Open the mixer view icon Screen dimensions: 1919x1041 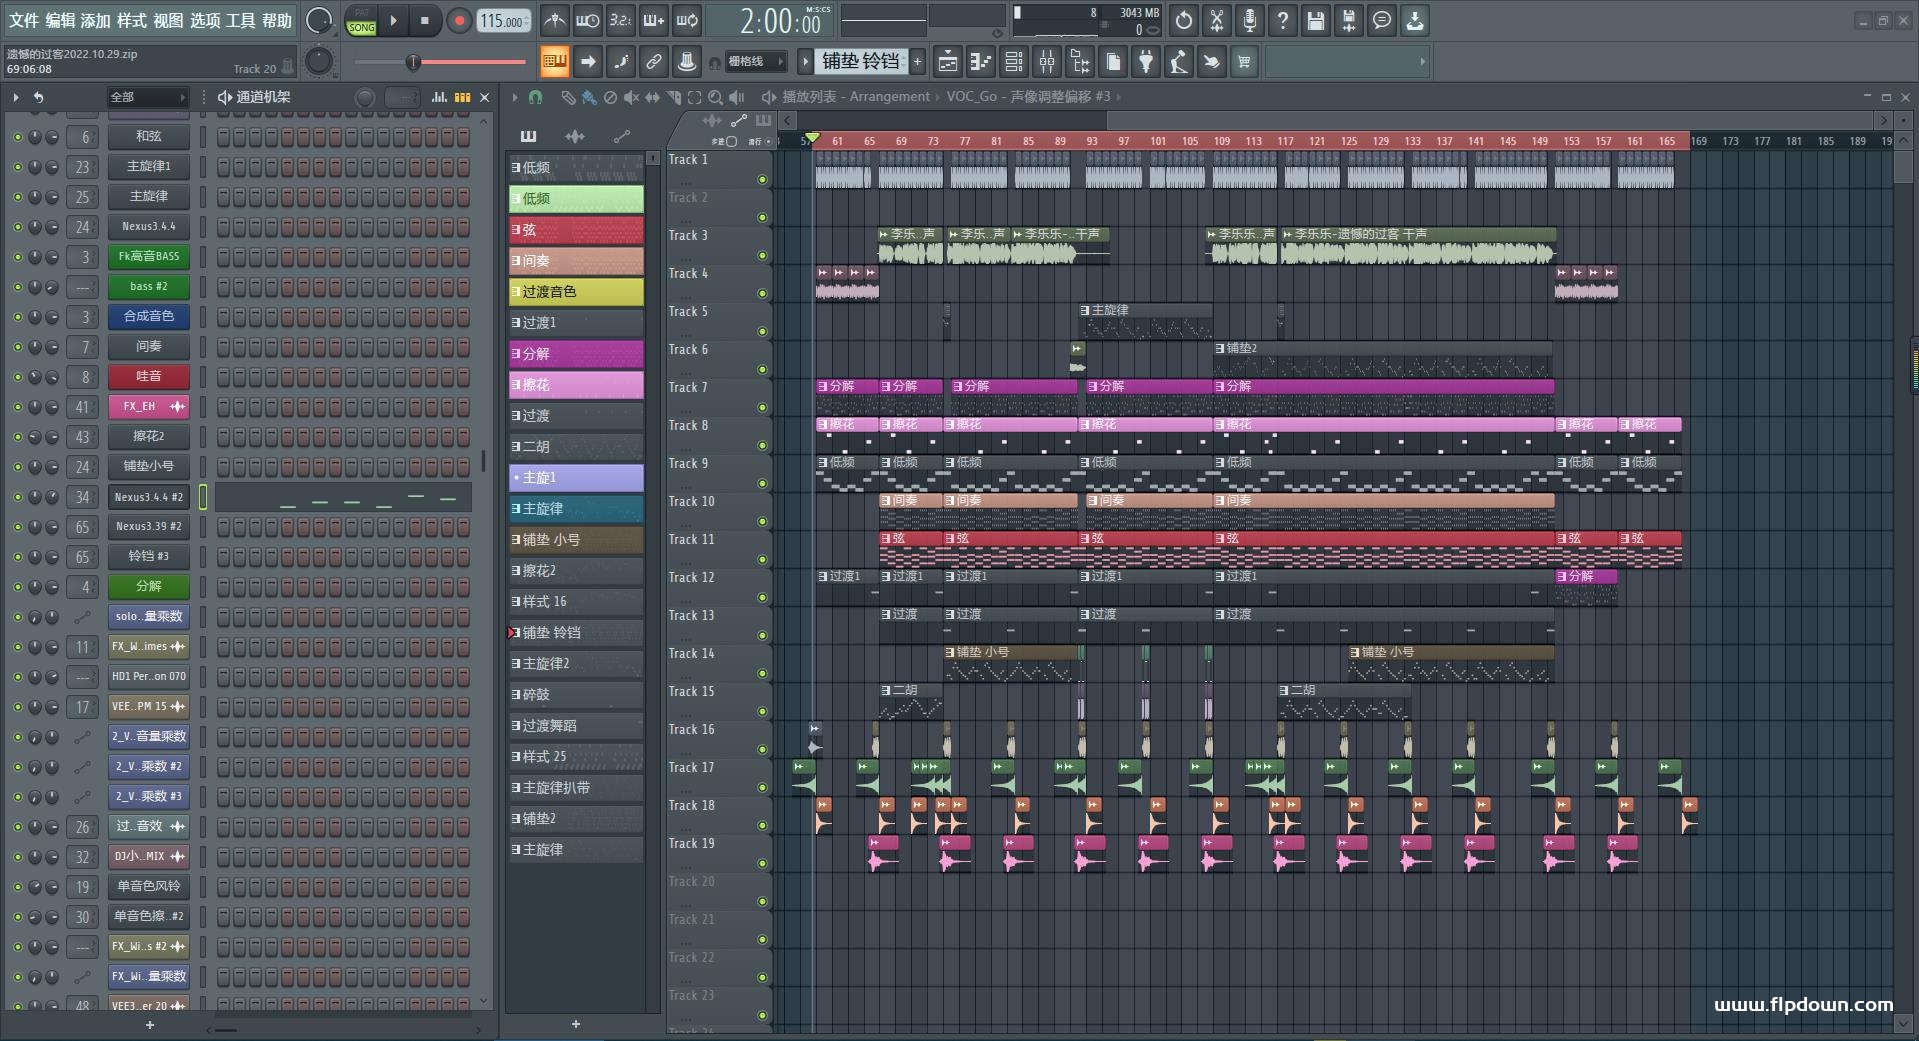[x=1047, y=62]
